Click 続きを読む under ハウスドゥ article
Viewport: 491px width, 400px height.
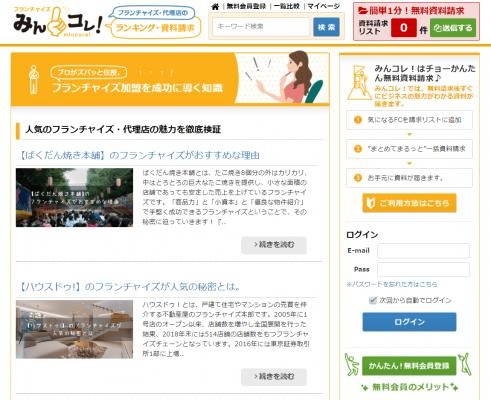(274, 377)
